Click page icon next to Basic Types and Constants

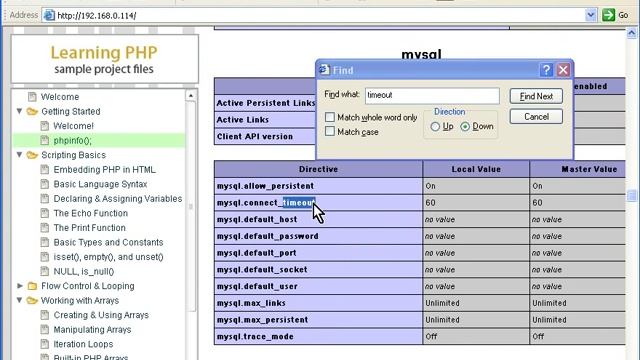(44, 242)
